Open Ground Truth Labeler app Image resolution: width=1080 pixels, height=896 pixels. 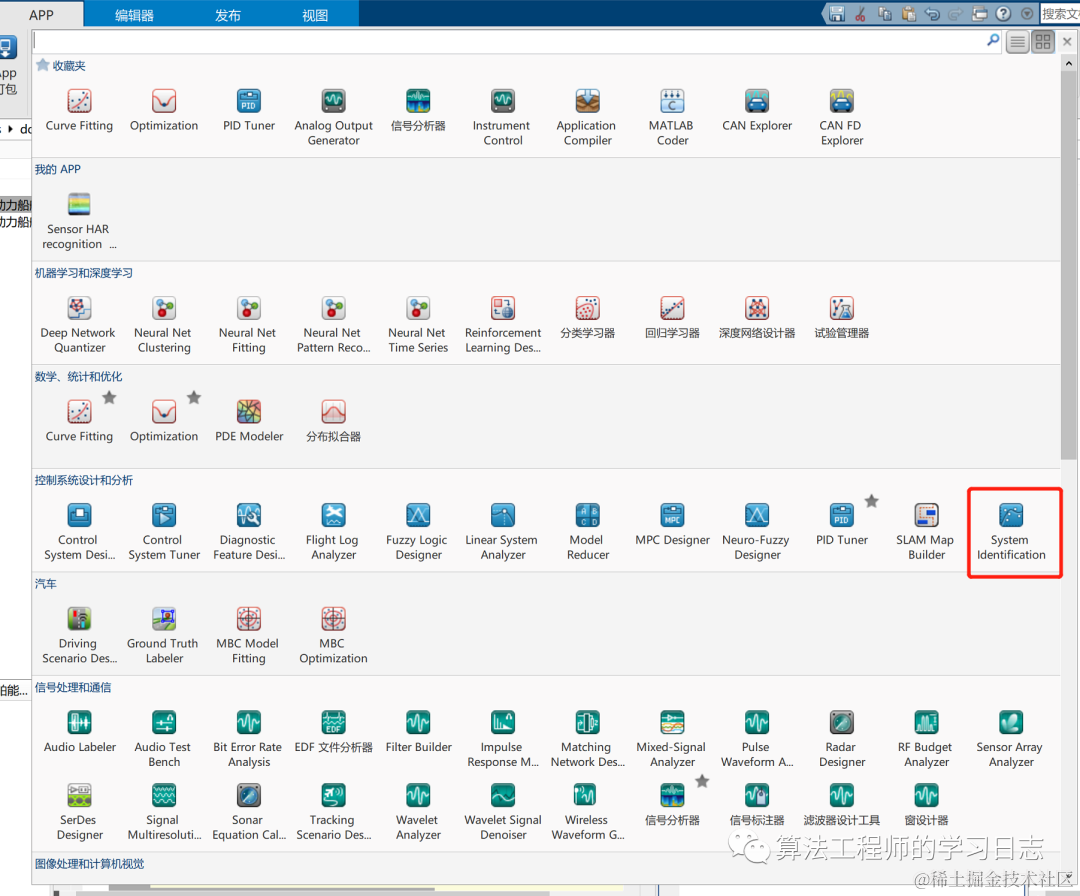[x=164, y=635]
